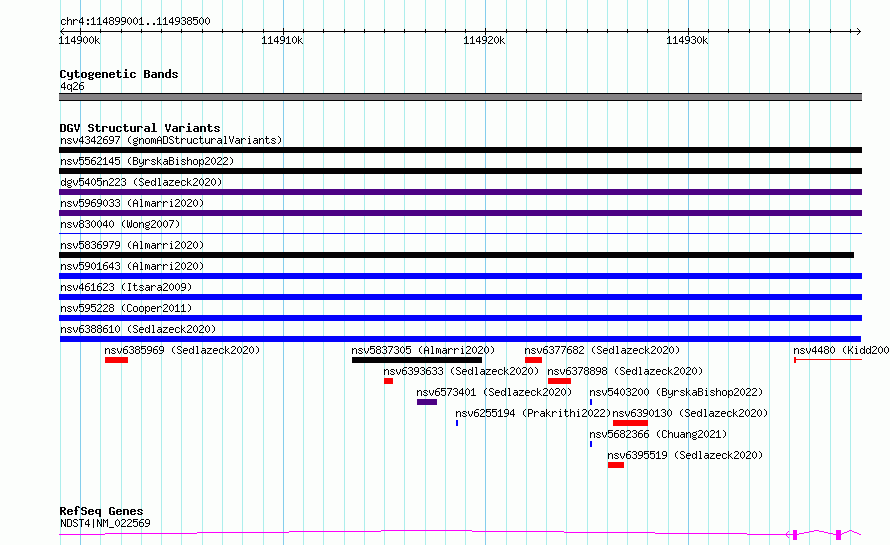Click the nsv6388610 Sedlazeck2020 text
This screenshot has width=890, height=545.
(138, 329)
